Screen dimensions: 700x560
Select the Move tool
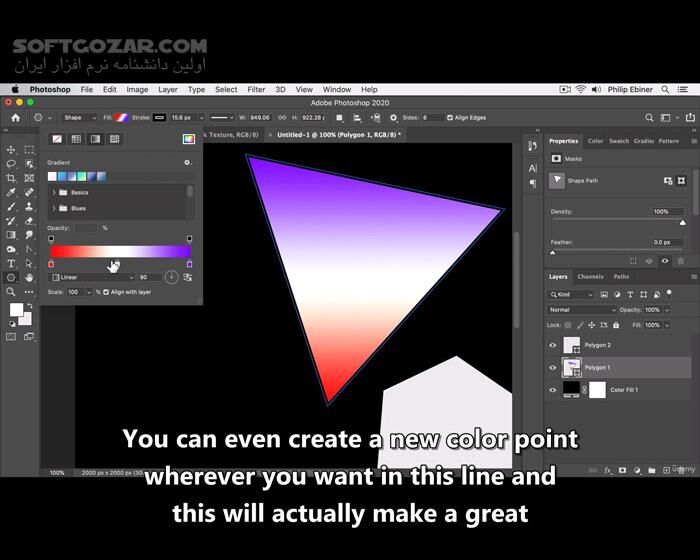coord(11,150)
